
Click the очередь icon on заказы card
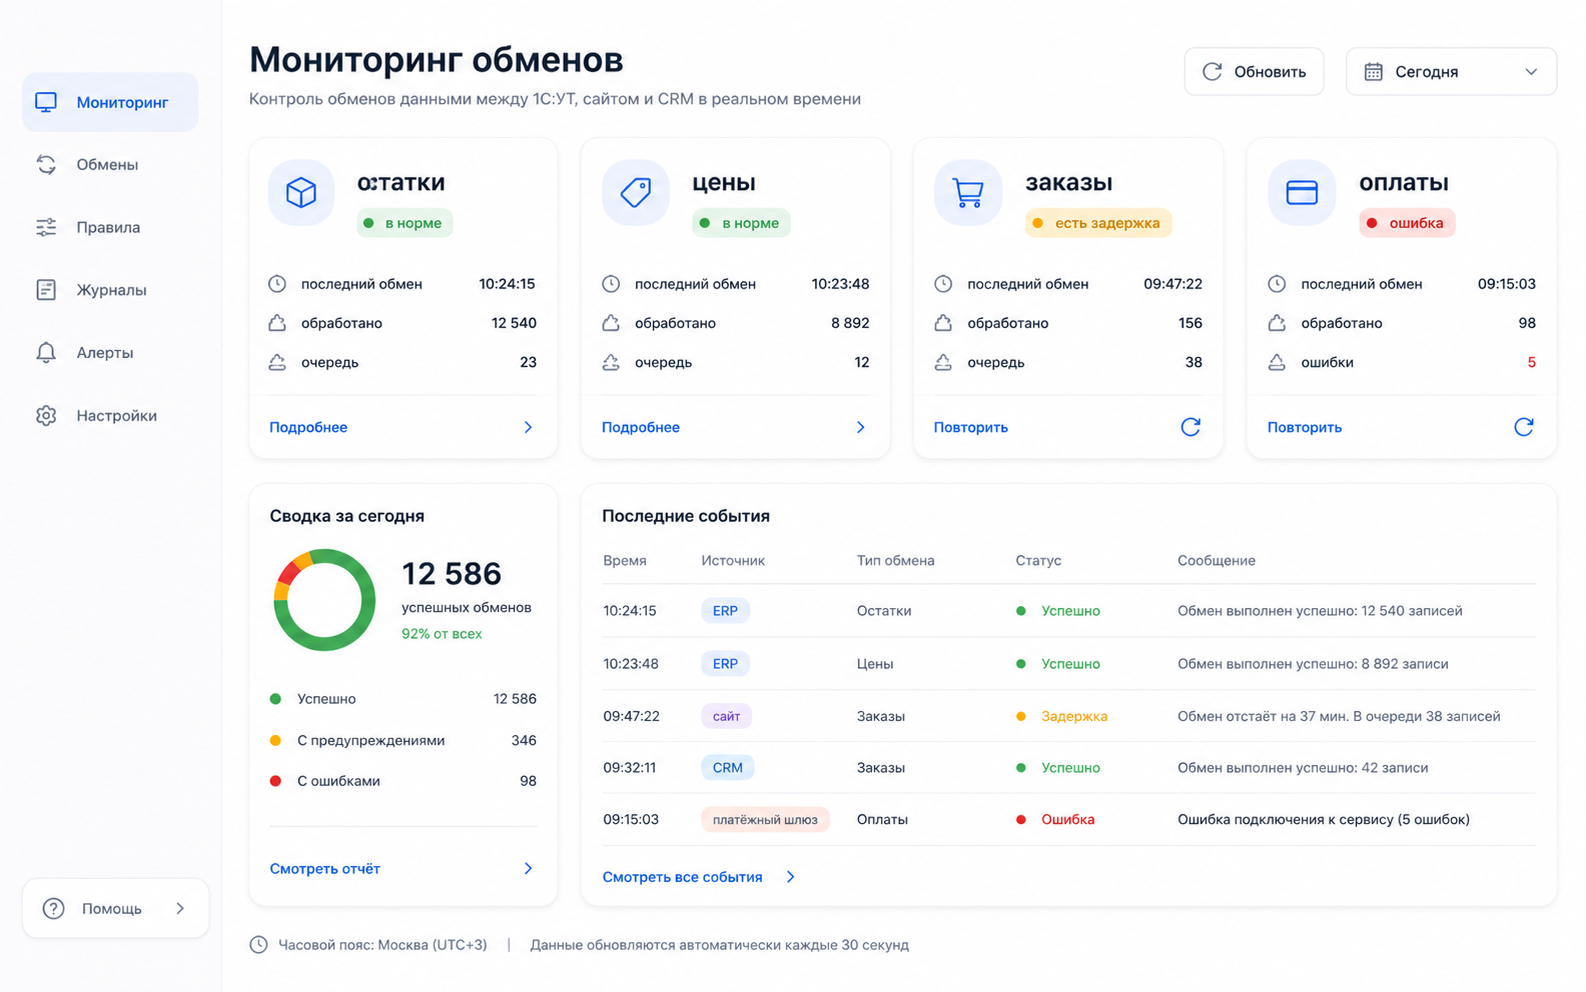pyautogui.click(x=943, y=362)
